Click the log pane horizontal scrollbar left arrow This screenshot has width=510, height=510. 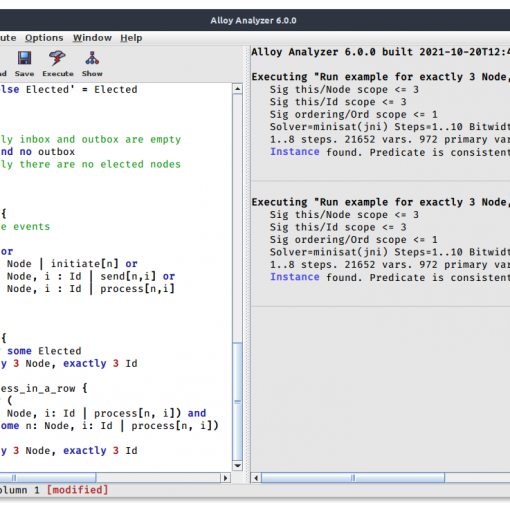(256, 478)
